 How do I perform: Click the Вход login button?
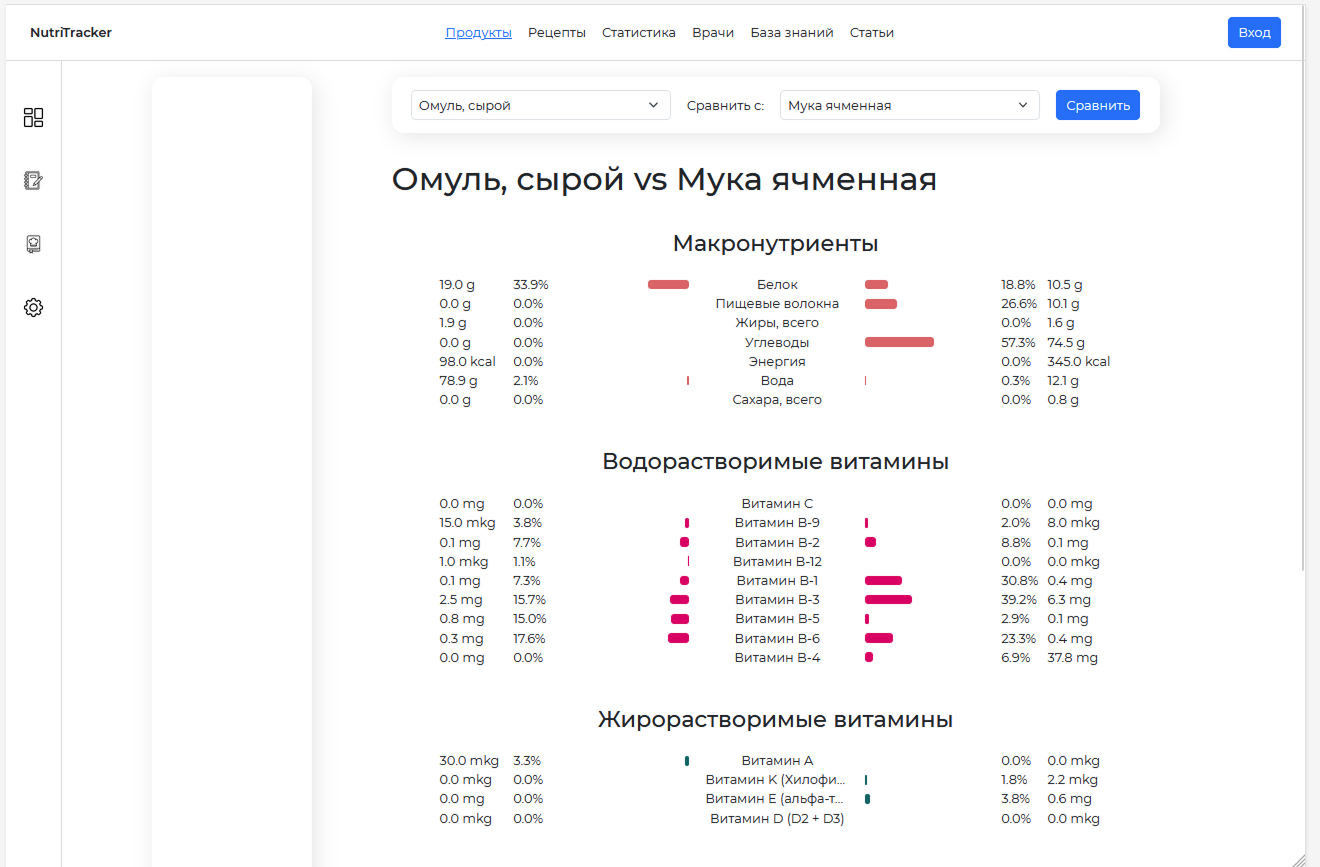pyautogui.click(x=1254, y=32)
